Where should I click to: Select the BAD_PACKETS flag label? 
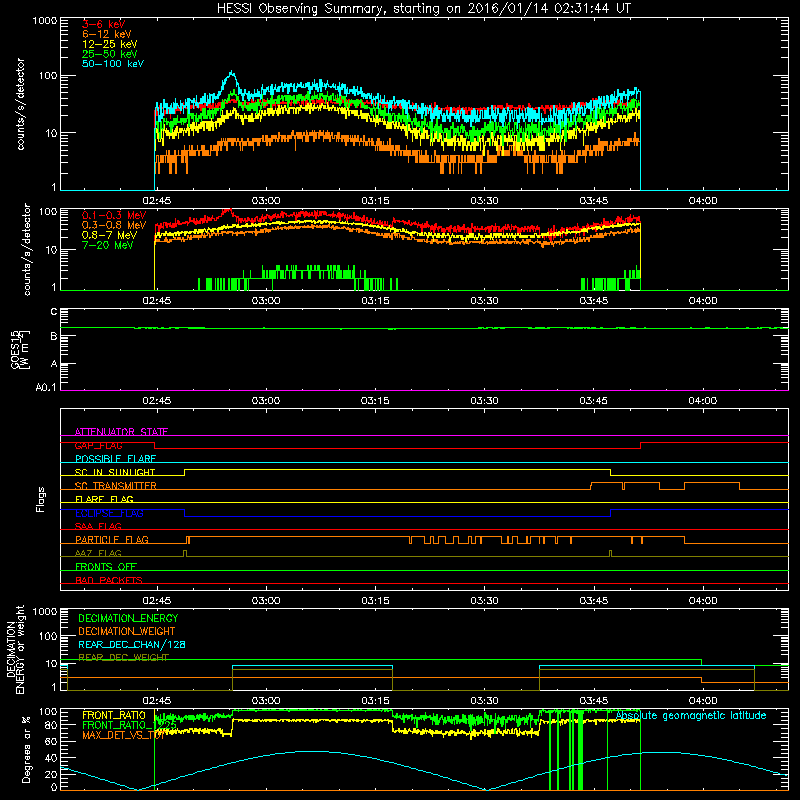(109, 580)
